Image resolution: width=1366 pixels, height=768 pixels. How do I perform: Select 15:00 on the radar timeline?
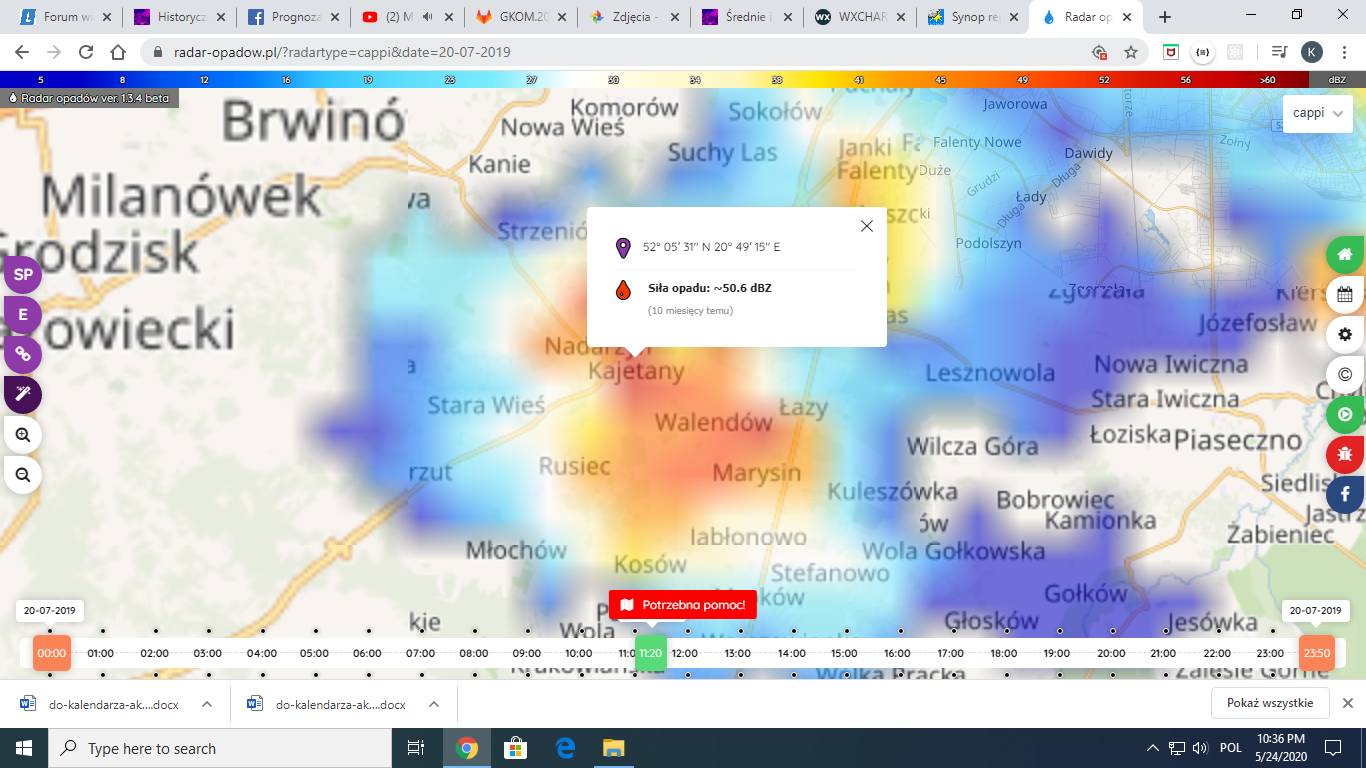844,653
